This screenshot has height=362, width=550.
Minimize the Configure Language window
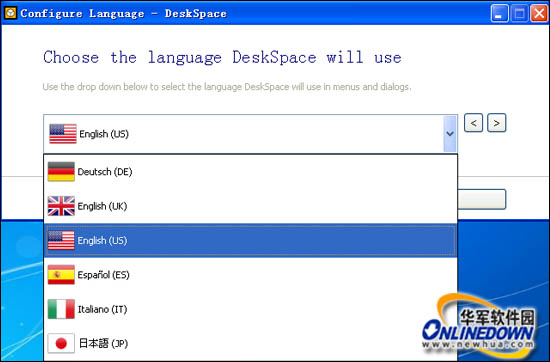point(499,13)
